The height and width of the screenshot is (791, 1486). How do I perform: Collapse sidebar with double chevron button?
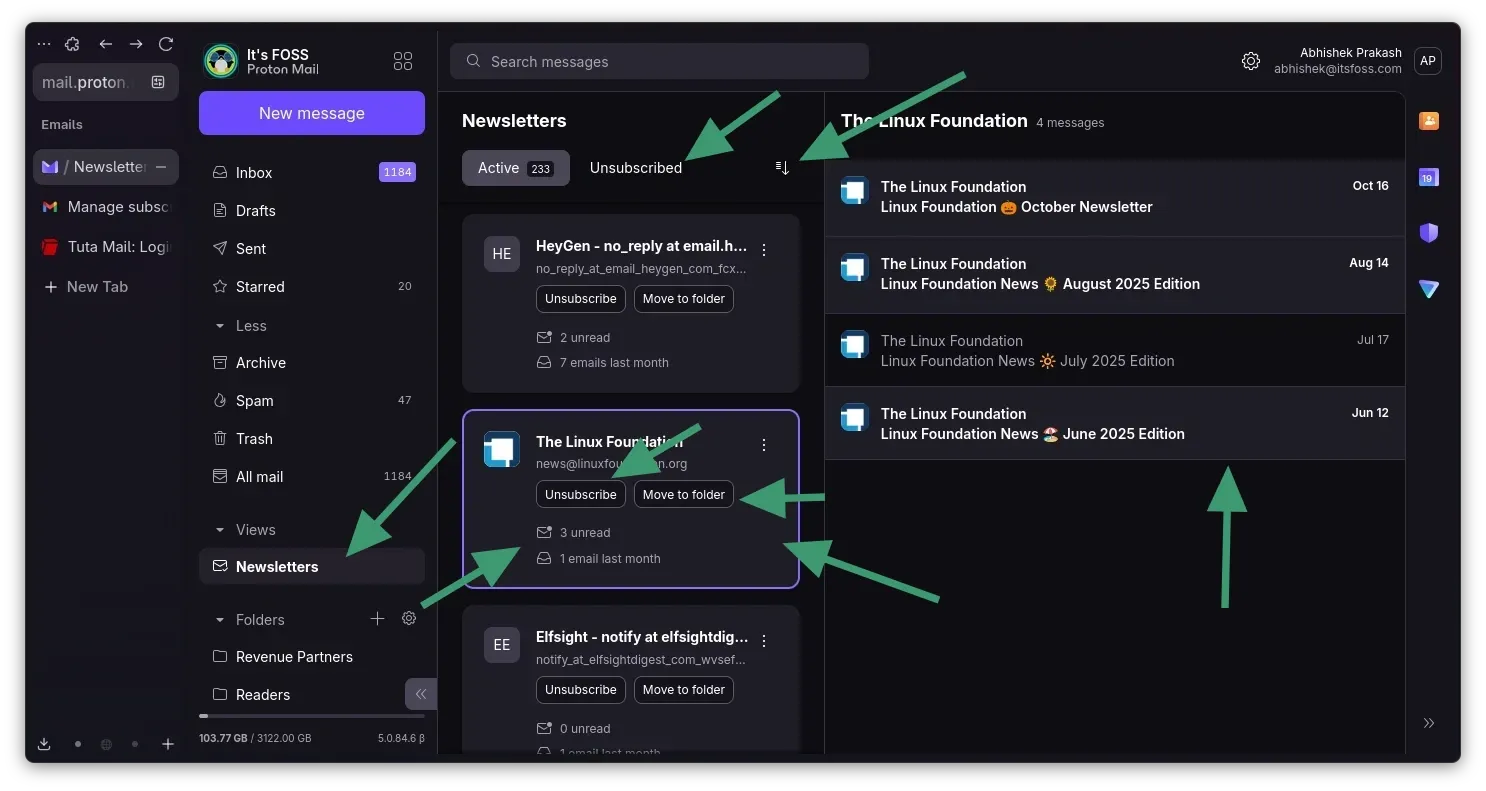tap(420, 694)
